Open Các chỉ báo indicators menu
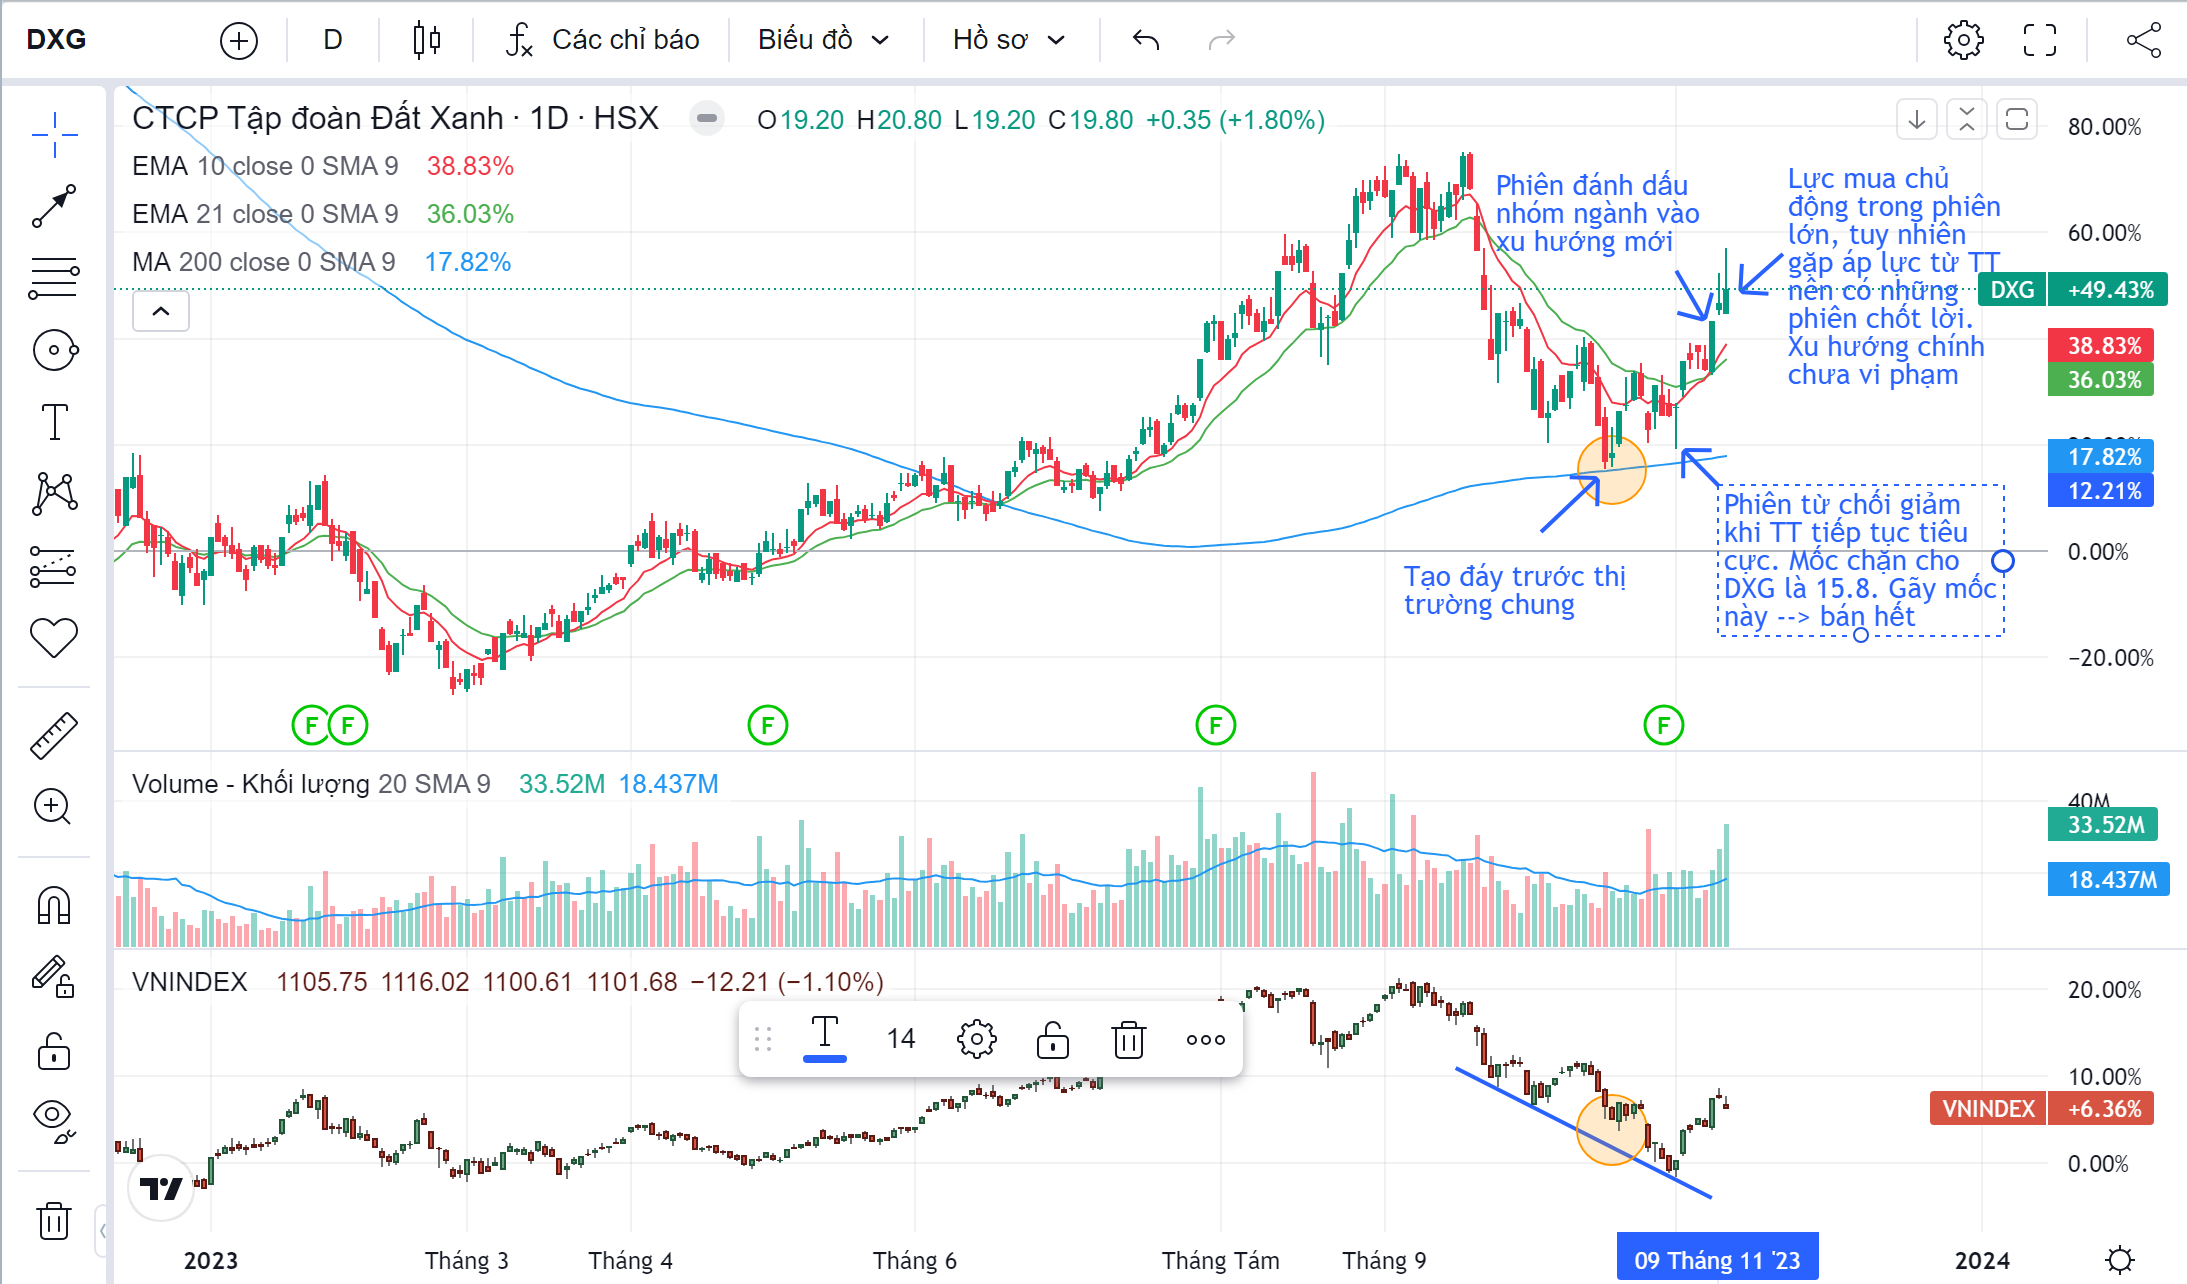Screen dimensions: 2187x1284 point(603,40)
